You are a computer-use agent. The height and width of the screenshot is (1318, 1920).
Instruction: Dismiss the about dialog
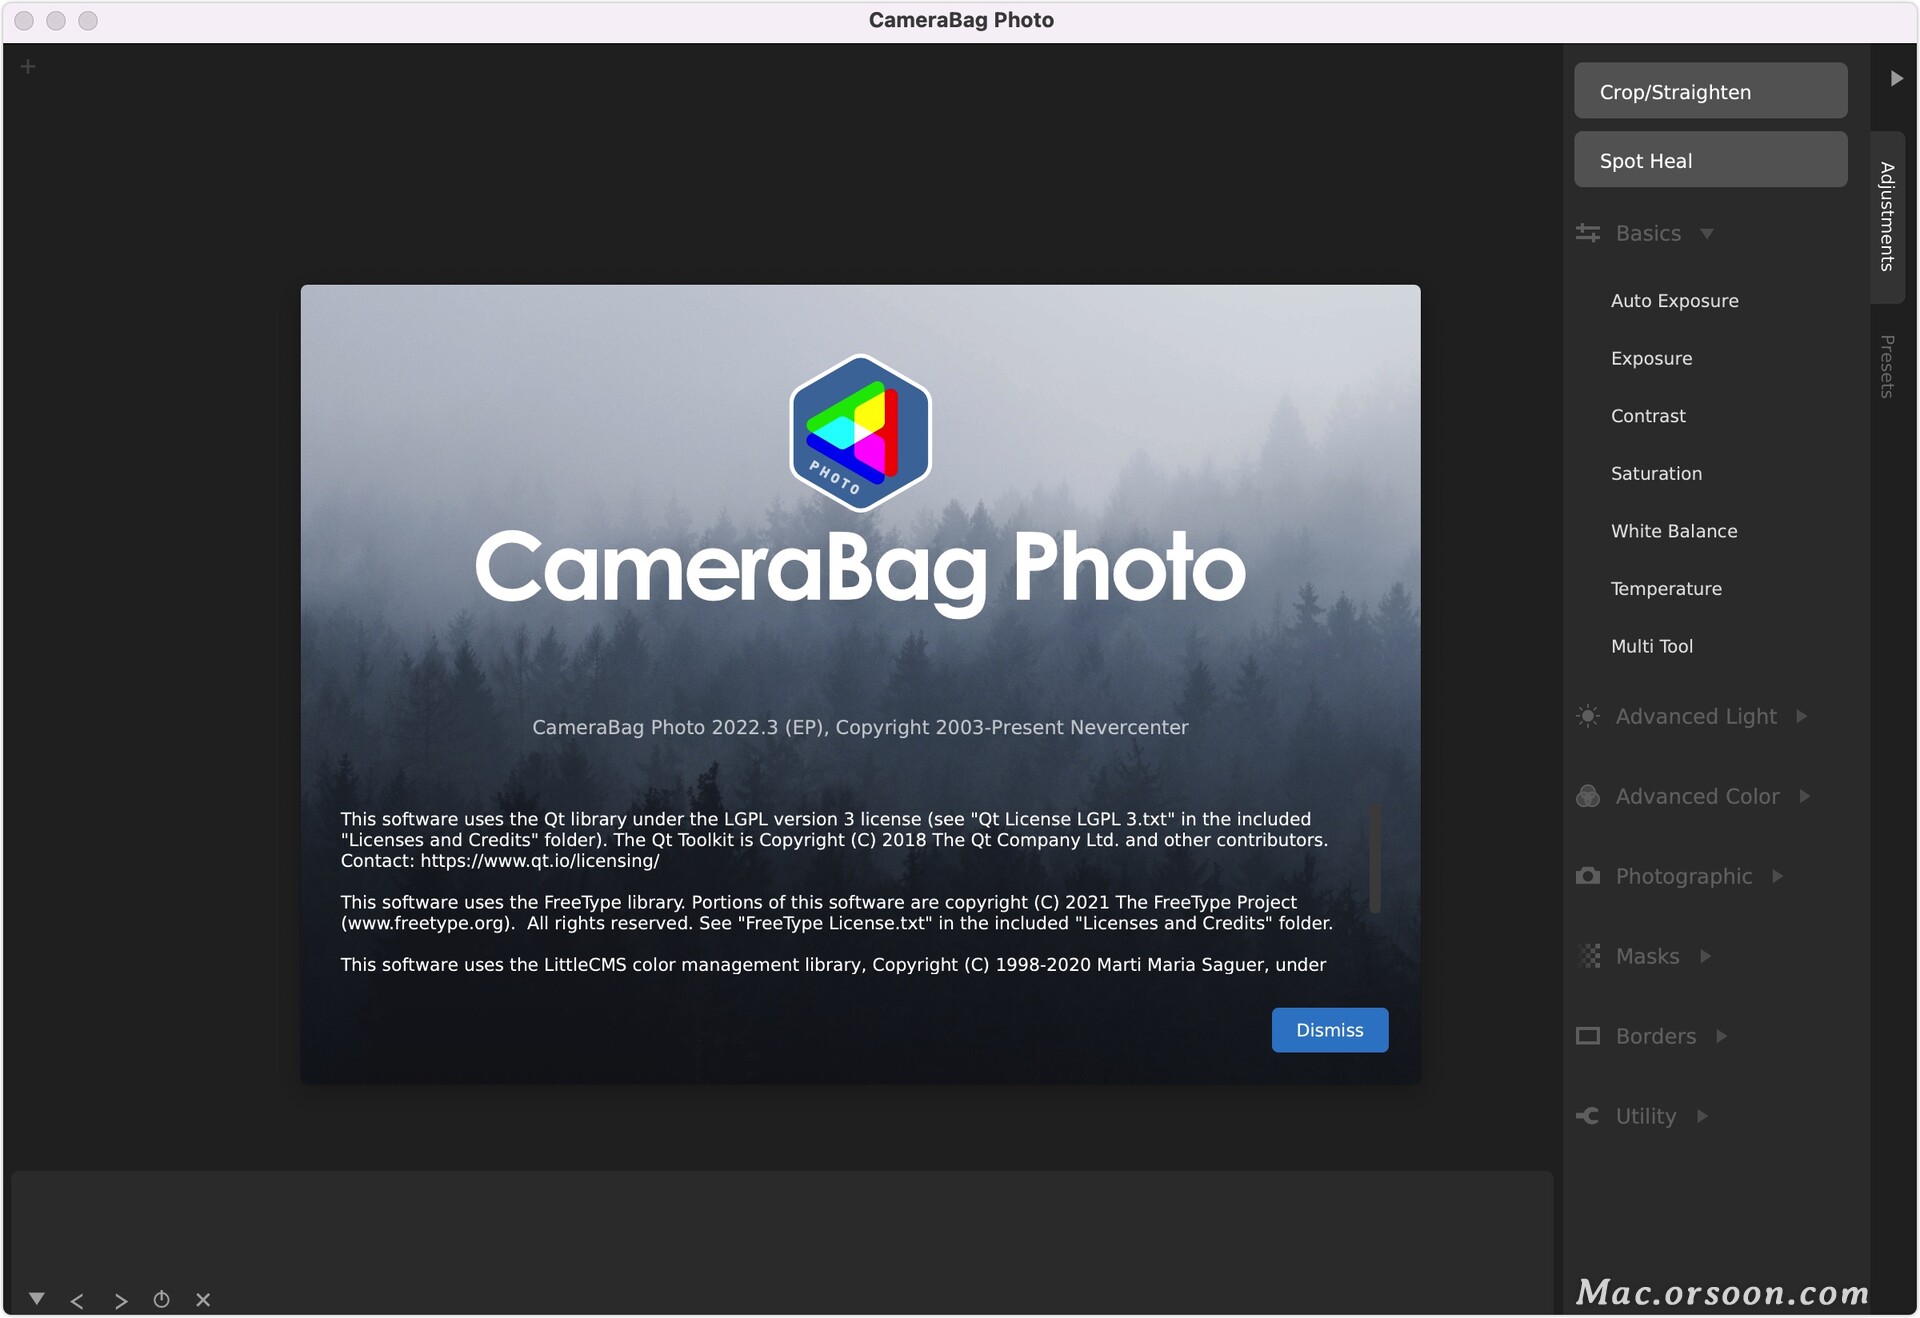click(x=1329, y=1030)
